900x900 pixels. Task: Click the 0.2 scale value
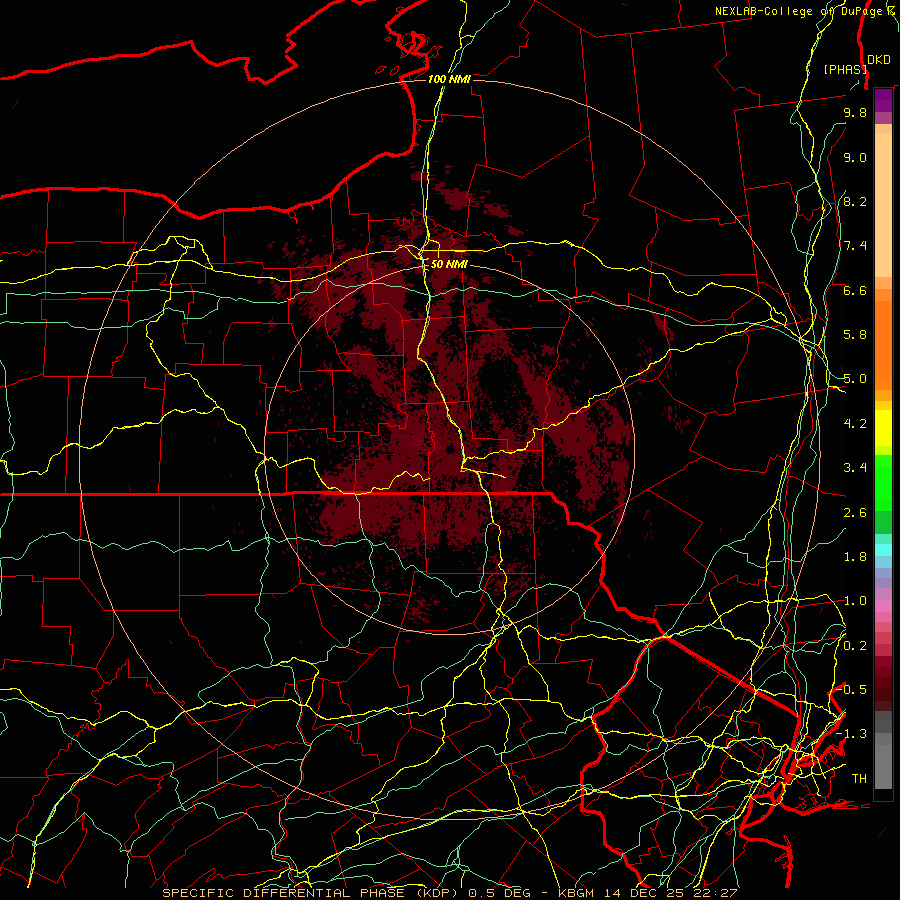coord(855,646)
